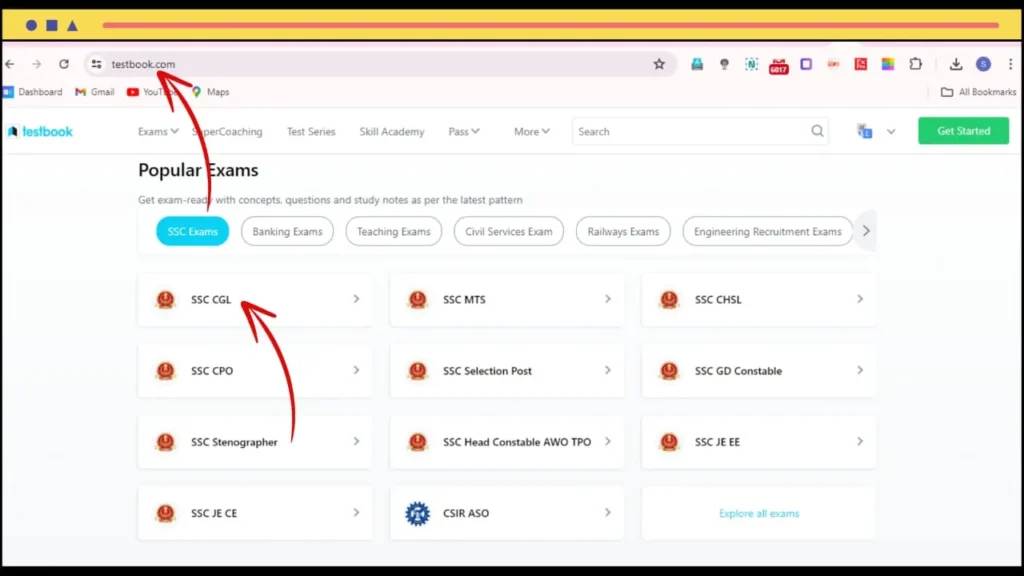Click the chevron on the SSC MTS card
The width and height of the screenshot is (1024, 576).
[x=608, y=299]
